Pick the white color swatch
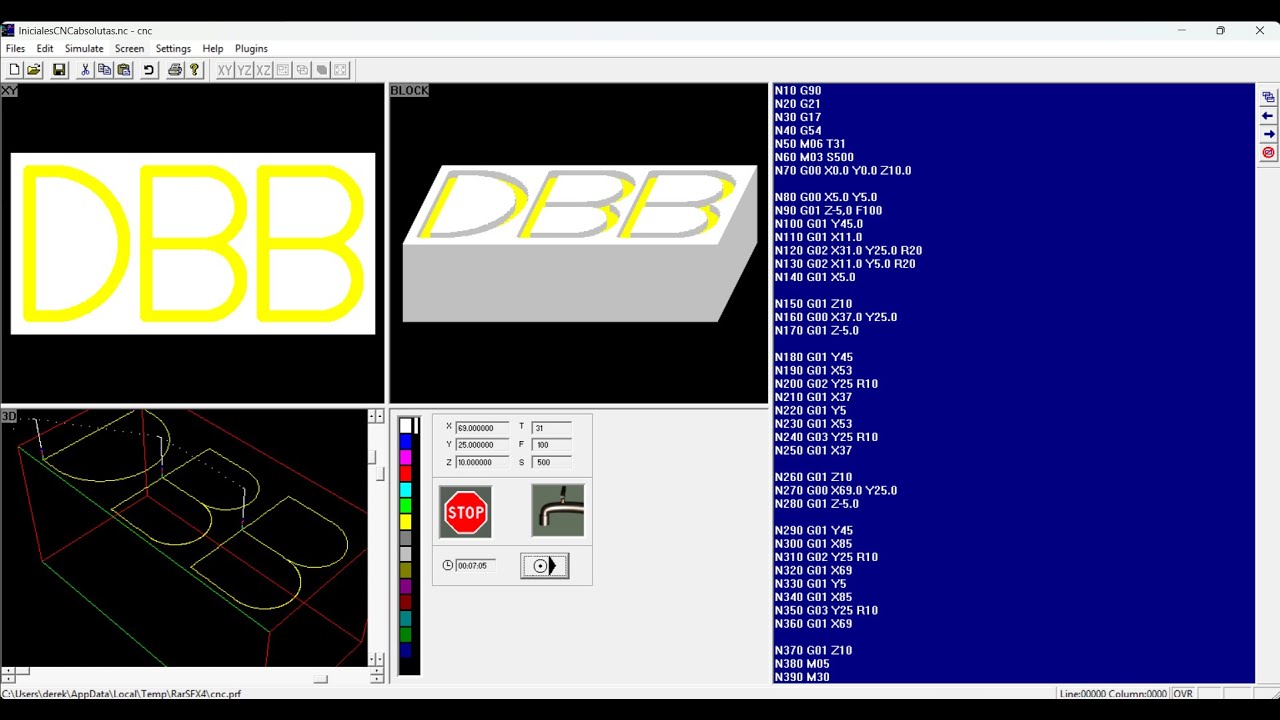The image size is (1280, 720). pos(405,425)
